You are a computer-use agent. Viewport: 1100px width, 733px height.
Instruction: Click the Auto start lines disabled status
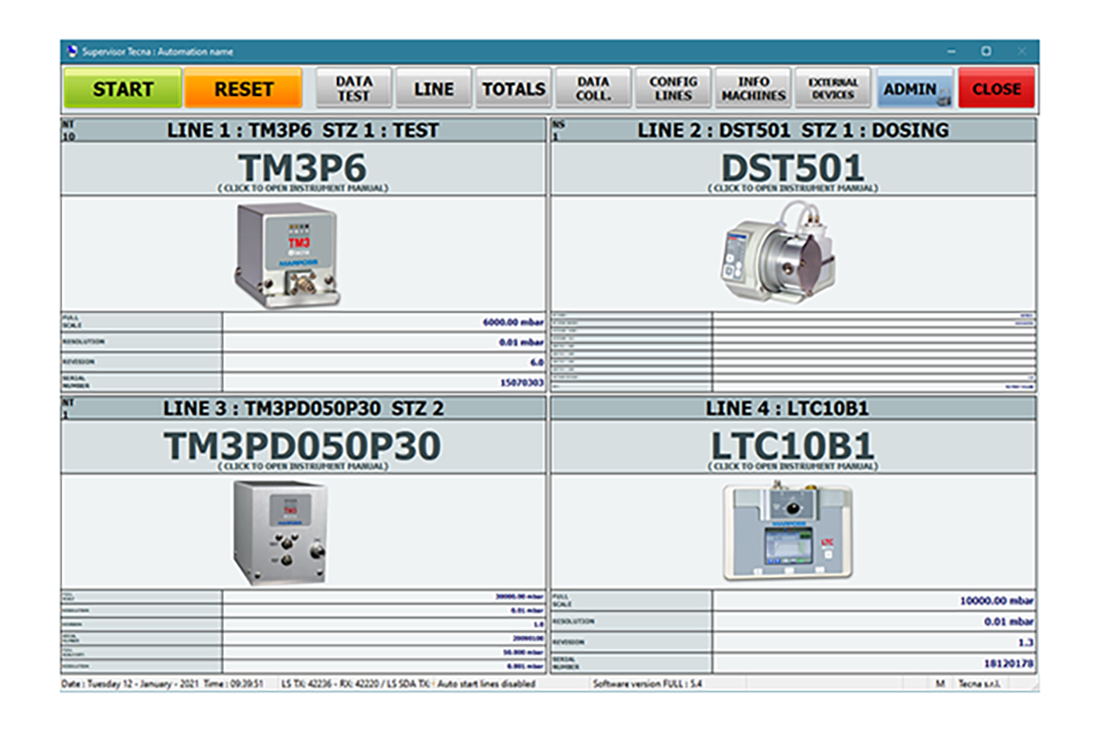pos(486,684)
